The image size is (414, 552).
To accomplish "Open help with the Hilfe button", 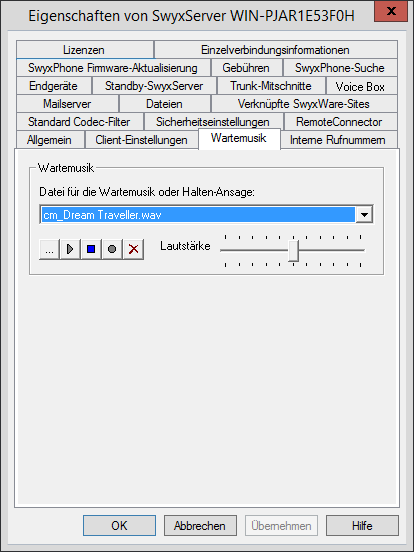I will [362, 526].
